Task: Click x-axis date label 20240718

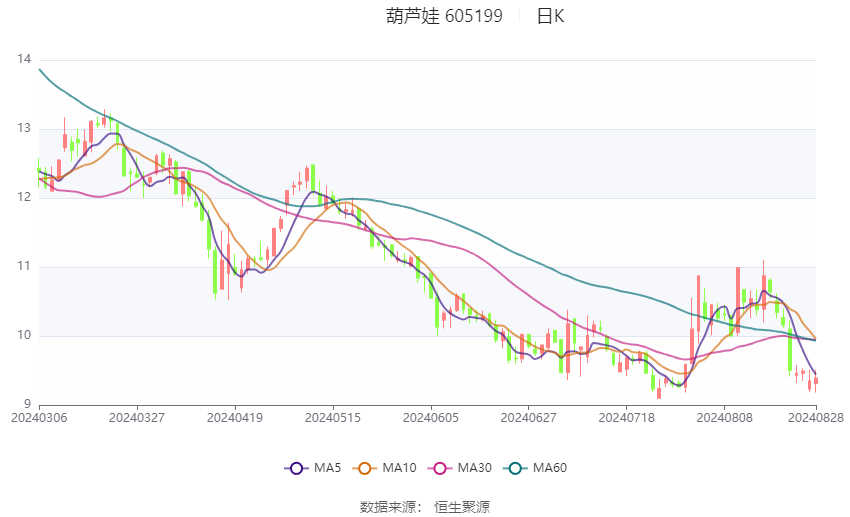Action: tap(627, 418)
